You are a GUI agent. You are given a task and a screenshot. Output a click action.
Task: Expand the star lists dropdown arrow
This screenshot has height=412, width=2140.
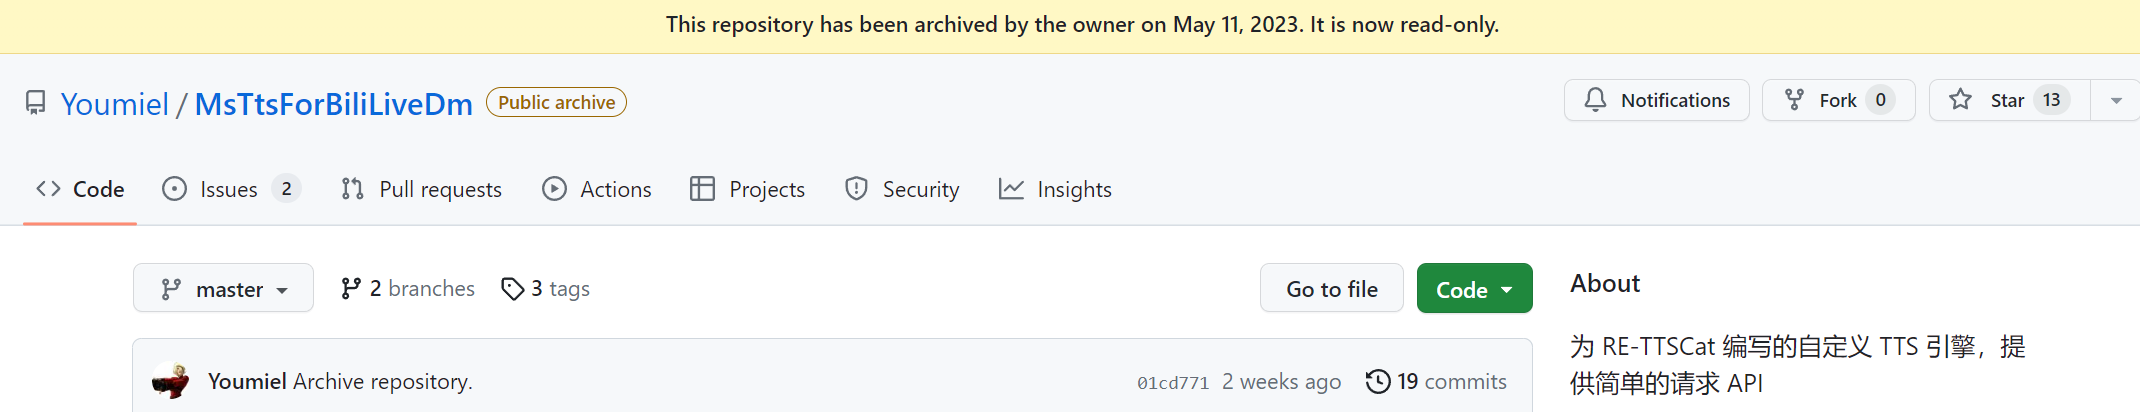(x=2115, y=100)
